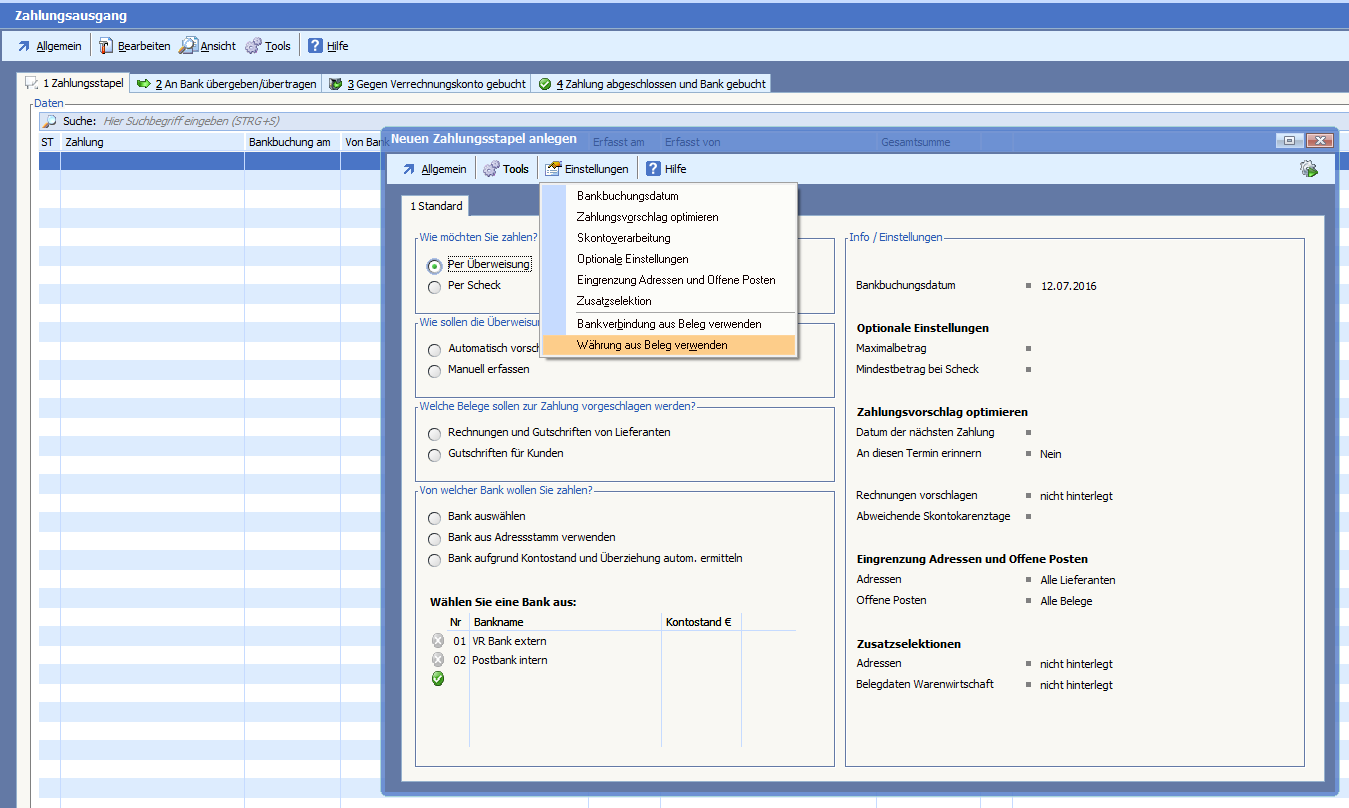Choose Währung aus Beleg verwenden menu entry

coord(652,345)
